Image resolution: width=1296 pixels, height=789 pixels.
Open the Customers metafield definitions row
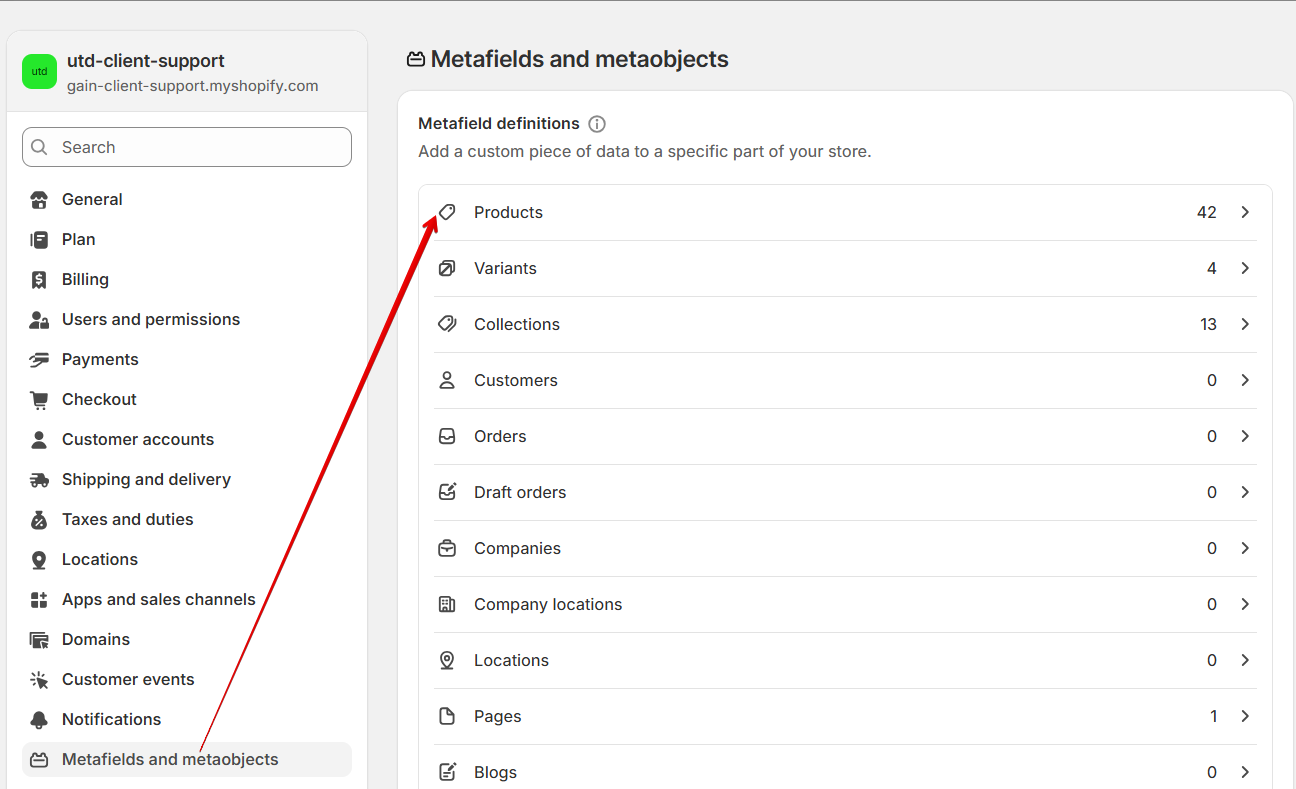tap(845, 380)
